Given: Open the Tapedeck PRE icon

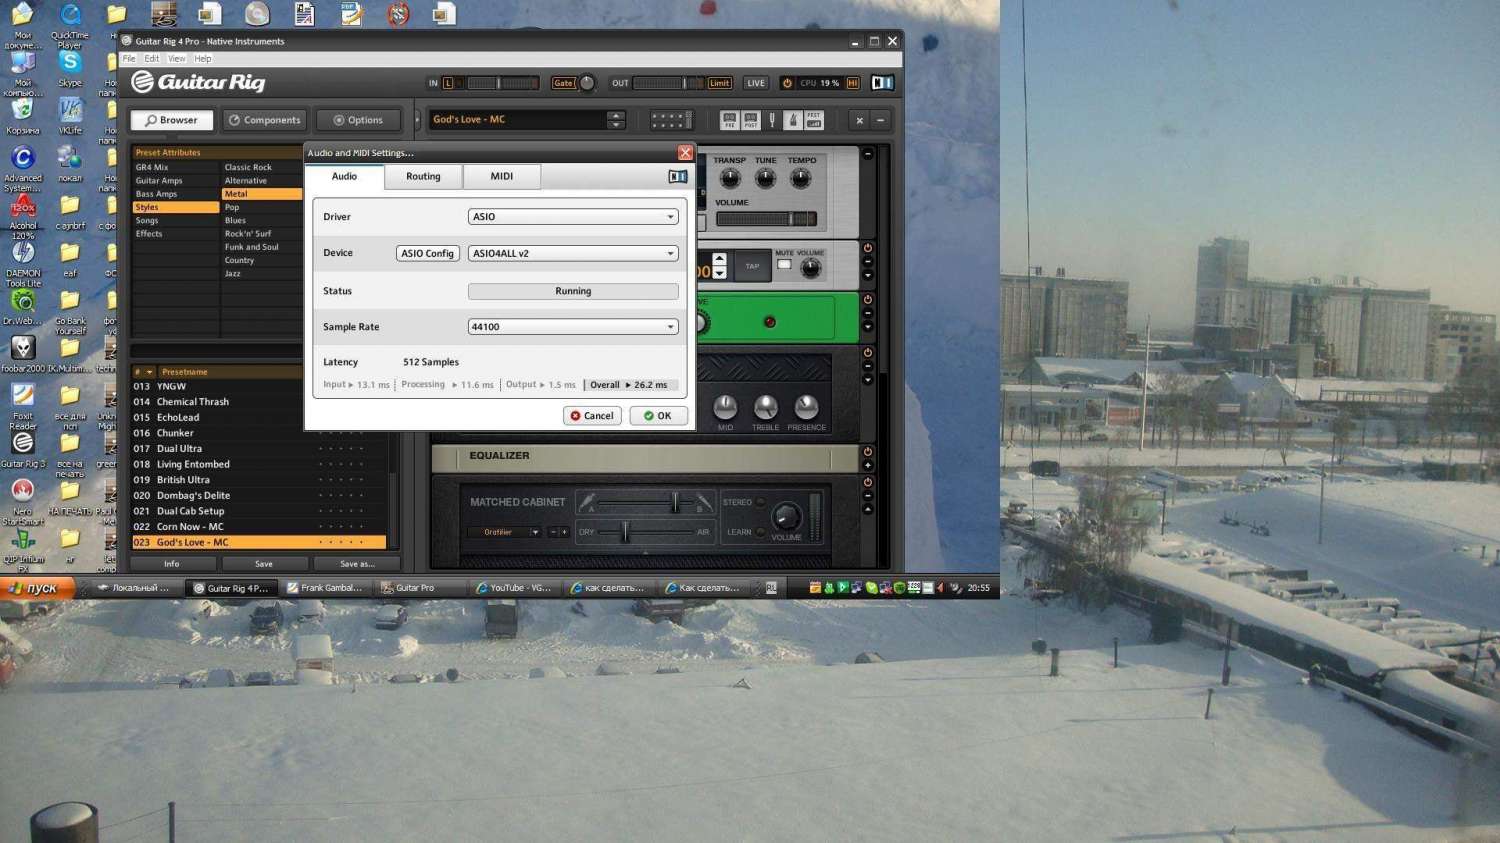Looking at the screenshot, I should pyautogui.click(x=729, y=120).
